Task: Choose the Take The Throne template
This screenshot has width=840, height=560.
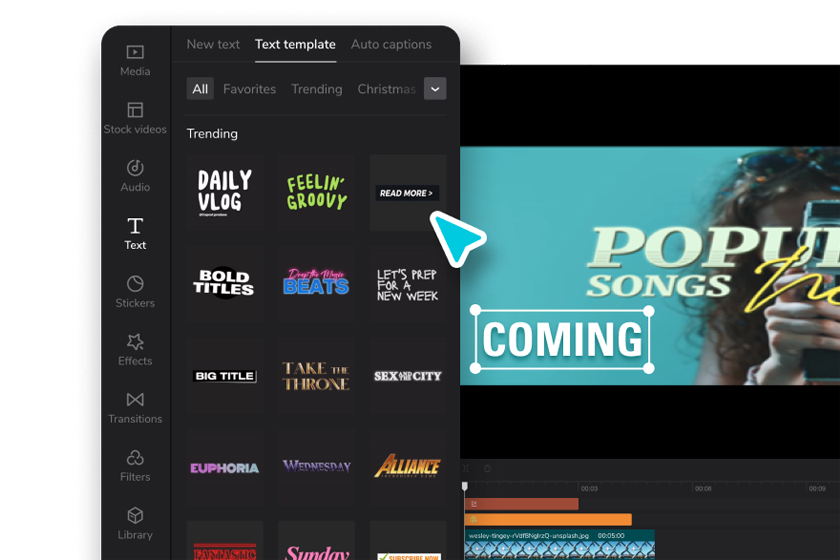Action: (316, 376)
